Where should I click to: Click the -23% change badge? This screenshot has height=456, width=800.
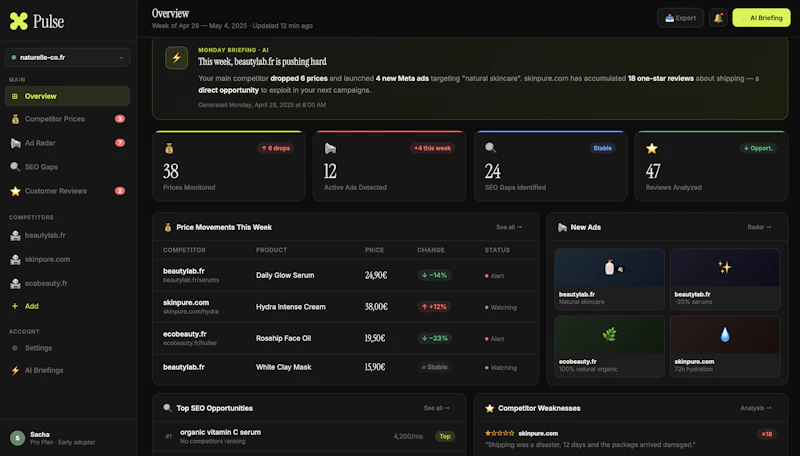coord(434,338)
